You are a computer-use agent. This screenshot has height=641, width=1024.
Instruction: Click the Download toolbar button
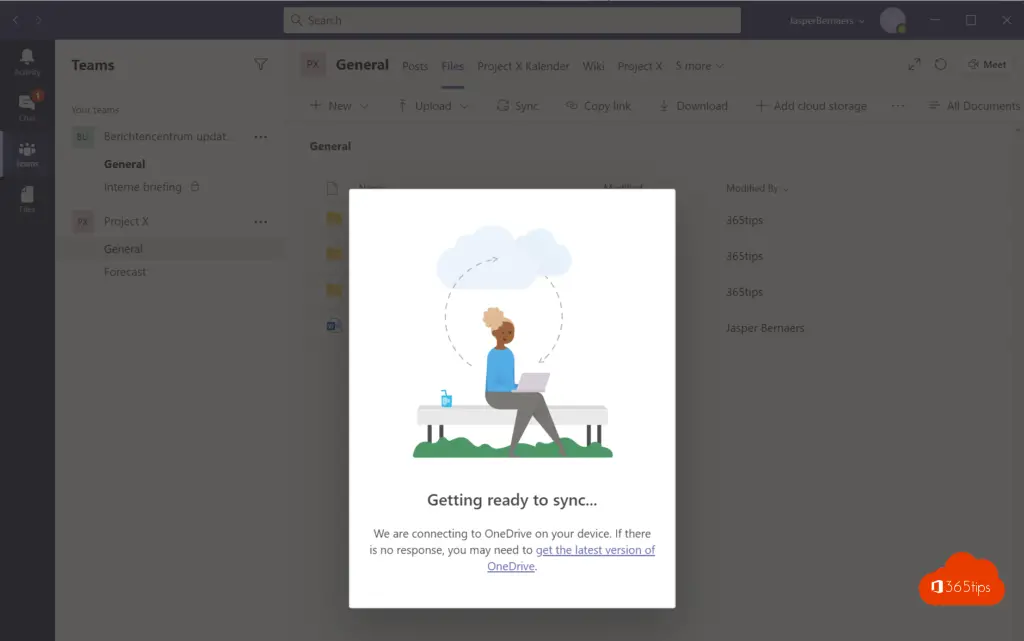[692, 106]
